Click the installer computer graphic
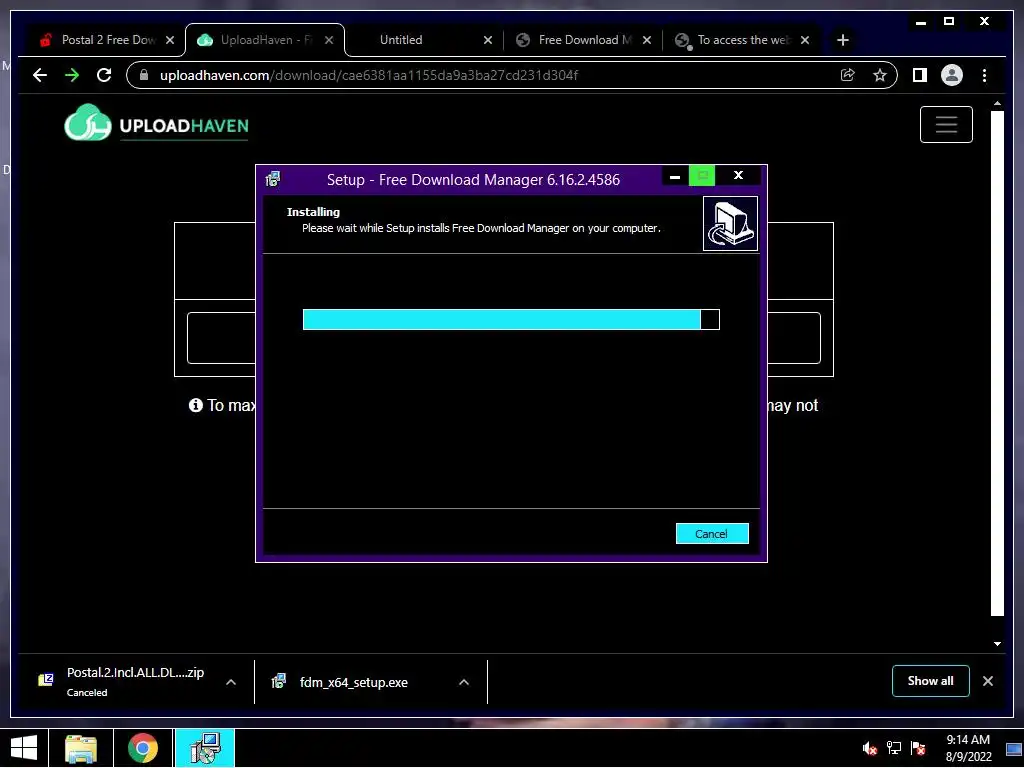1024x768 pixels. 730,223
